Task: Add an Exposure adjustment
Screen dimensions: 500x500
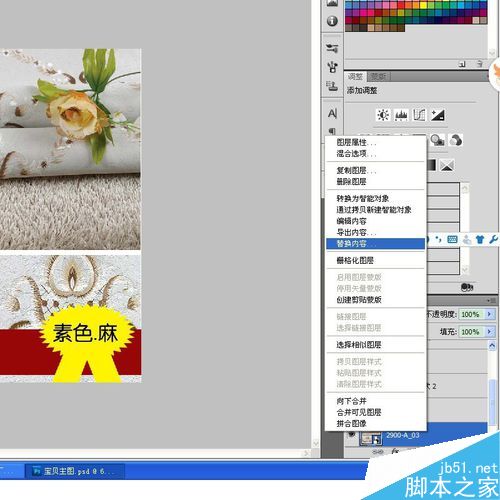Action: [x=438, y=115]
